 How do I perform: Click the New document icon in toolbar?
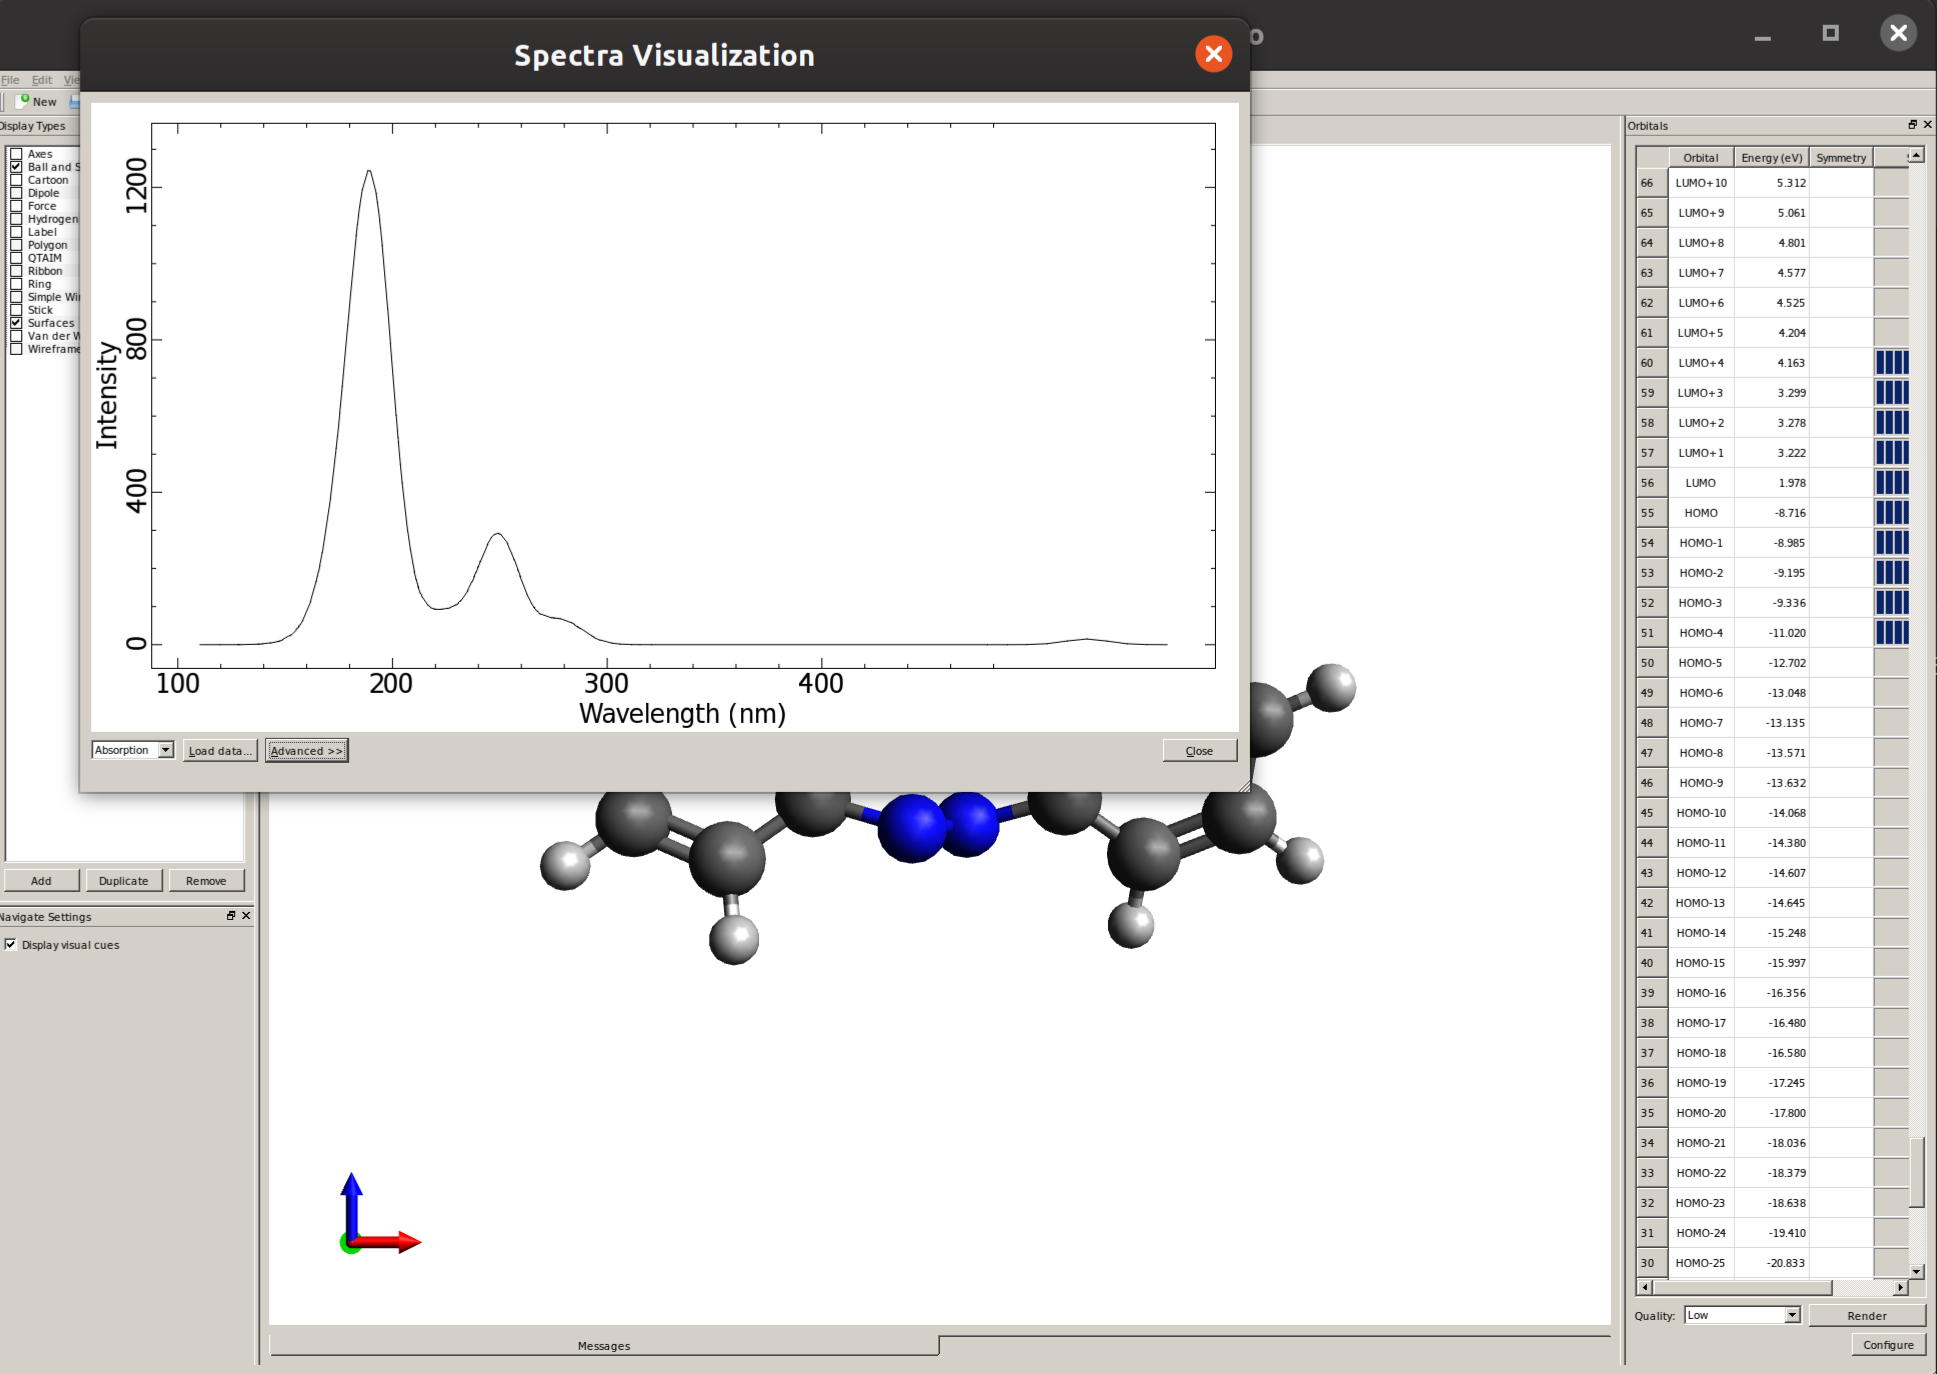[23, 101]
